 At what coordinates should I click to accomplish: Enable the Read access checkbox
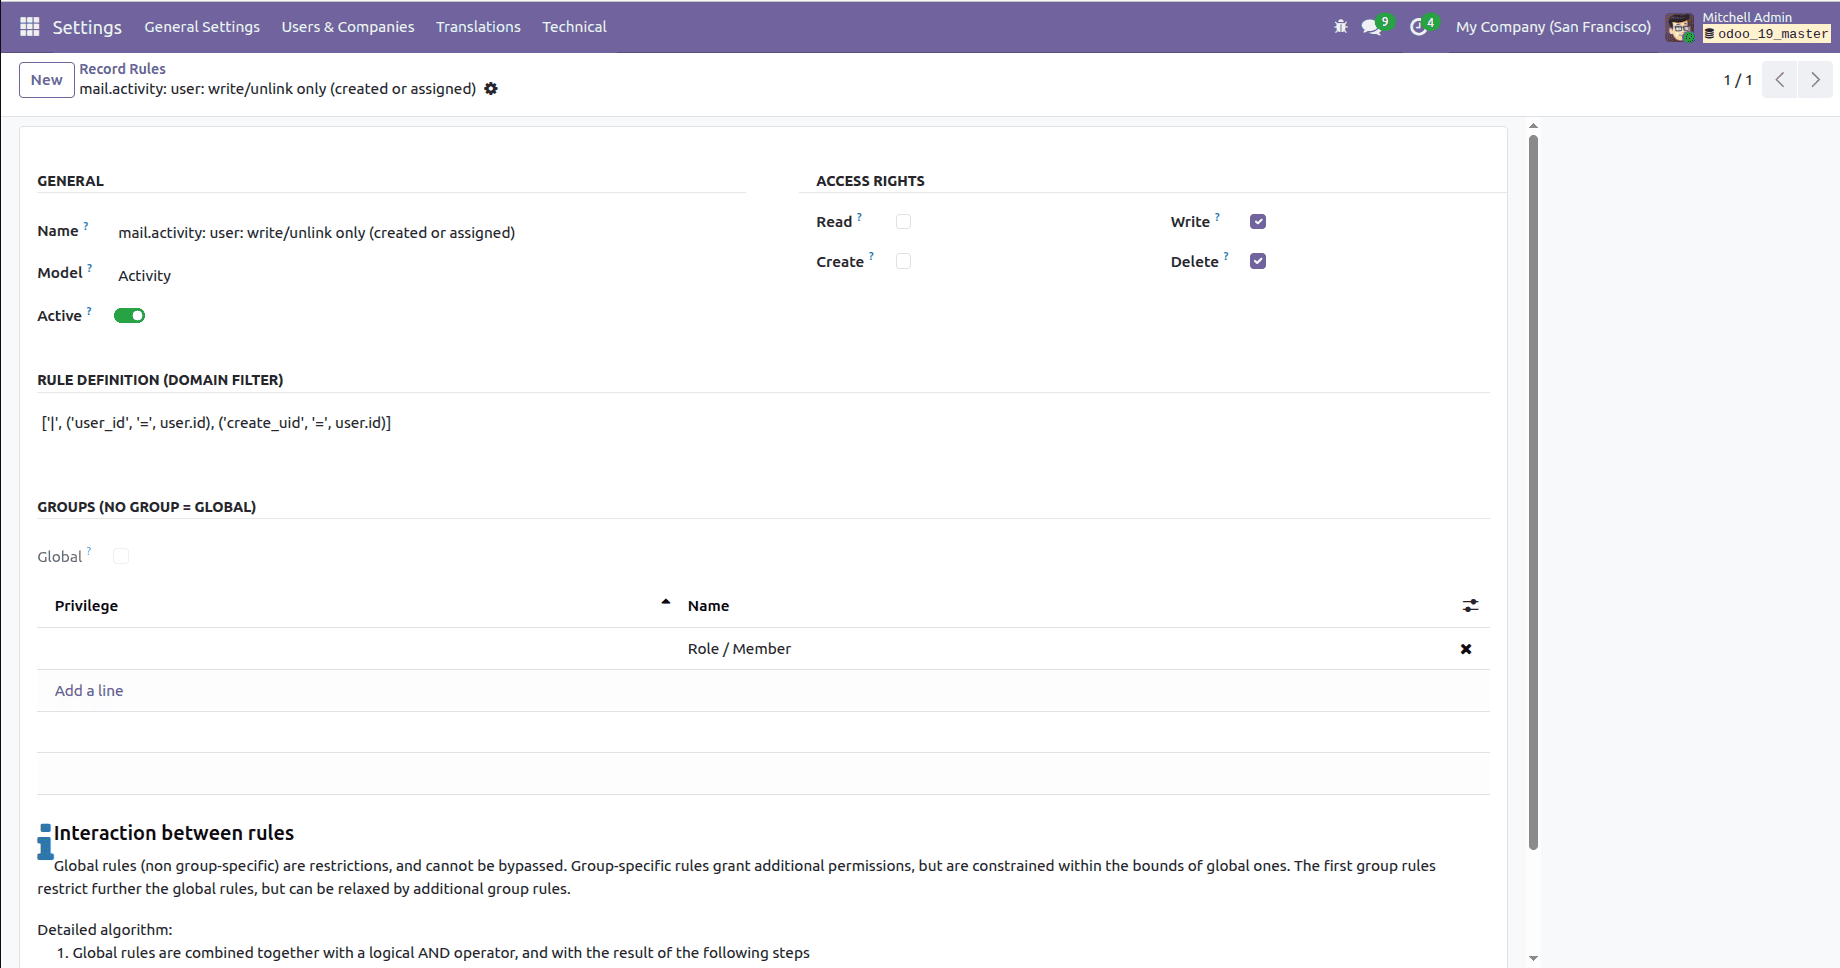click(x=903, y=220)
